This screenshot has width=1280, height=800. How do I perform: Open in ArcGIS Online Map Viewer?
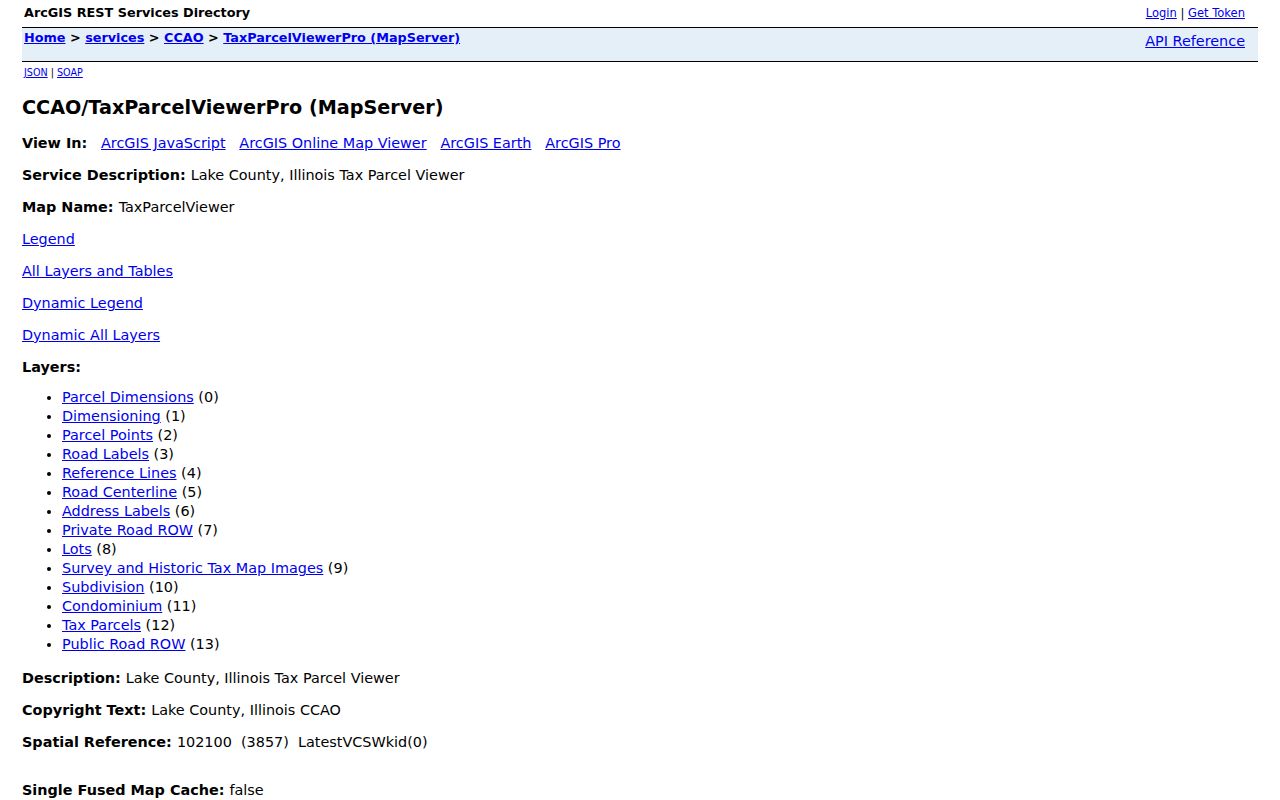[x=333, y=143]
